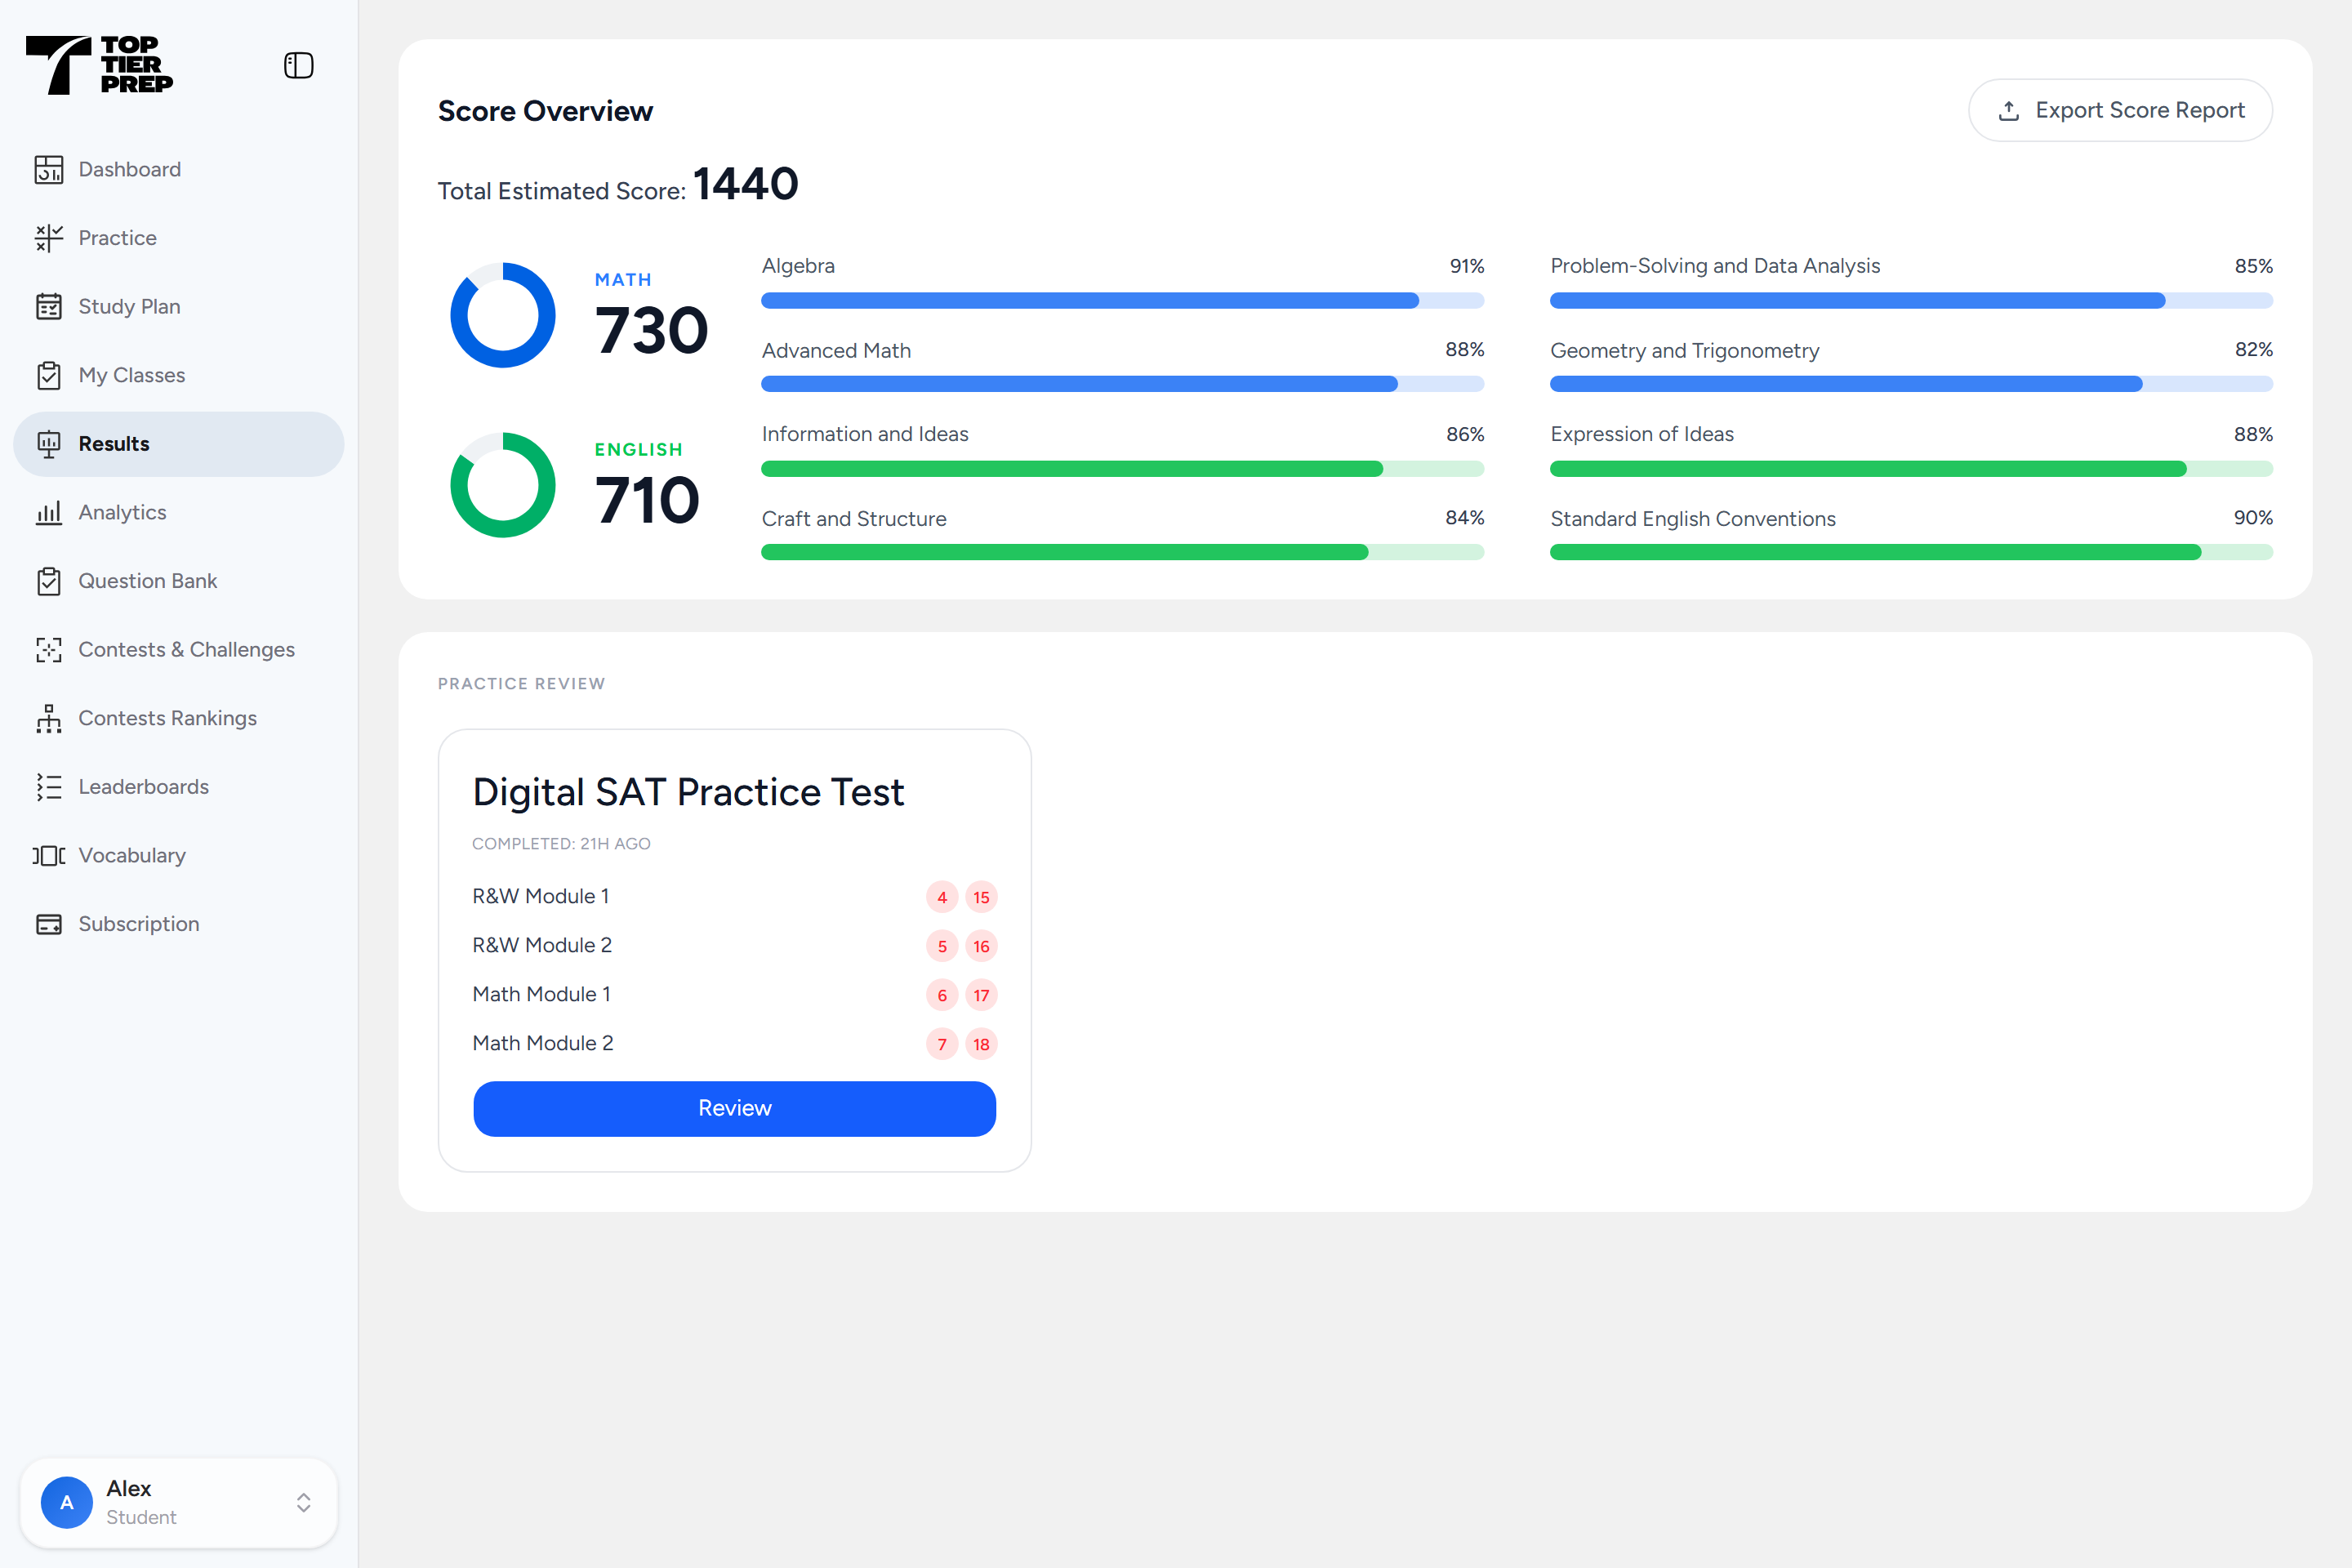Collapse the sidebar with the panel icon
The height and width of the screenshot is (1568, 2352).
(x=298, y=66)
